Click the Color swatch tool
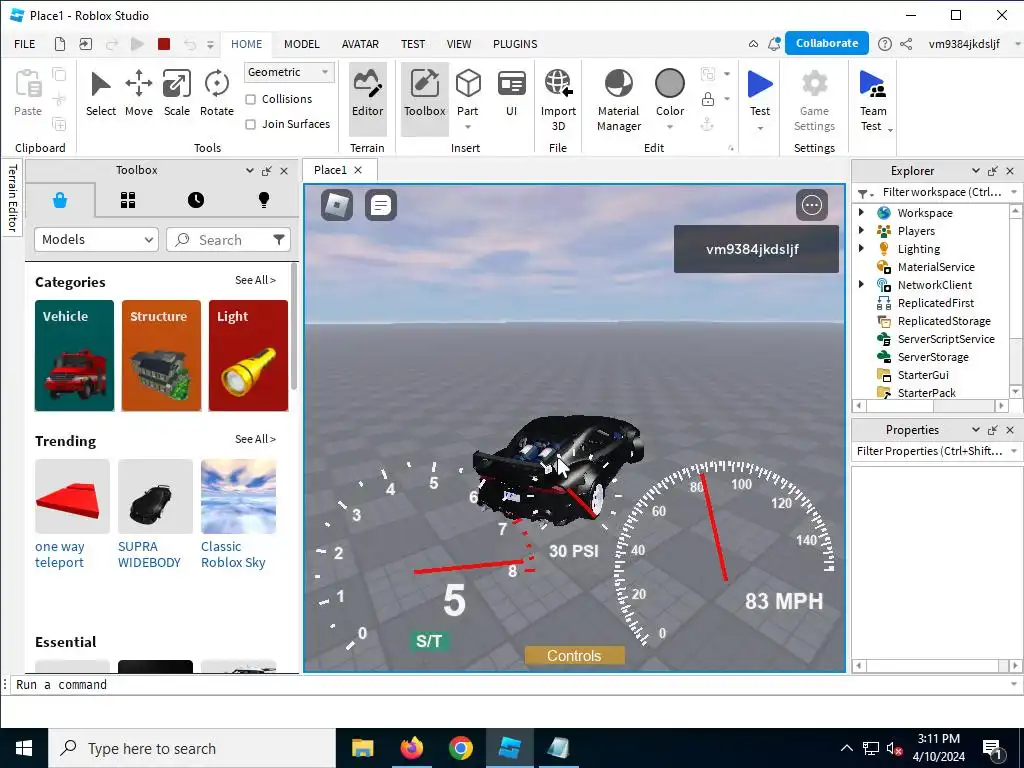 (x=669, y=92)
